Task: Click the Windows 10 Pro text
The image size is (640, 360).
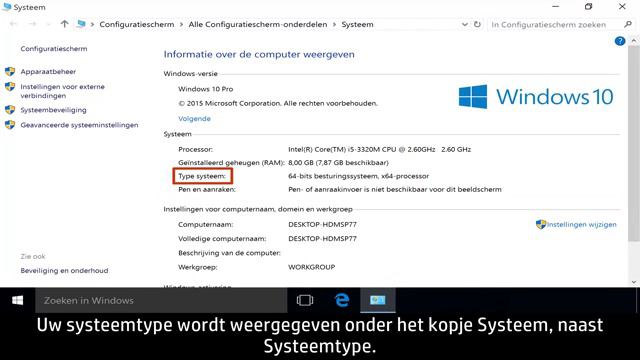Action: tap(206, 89)
